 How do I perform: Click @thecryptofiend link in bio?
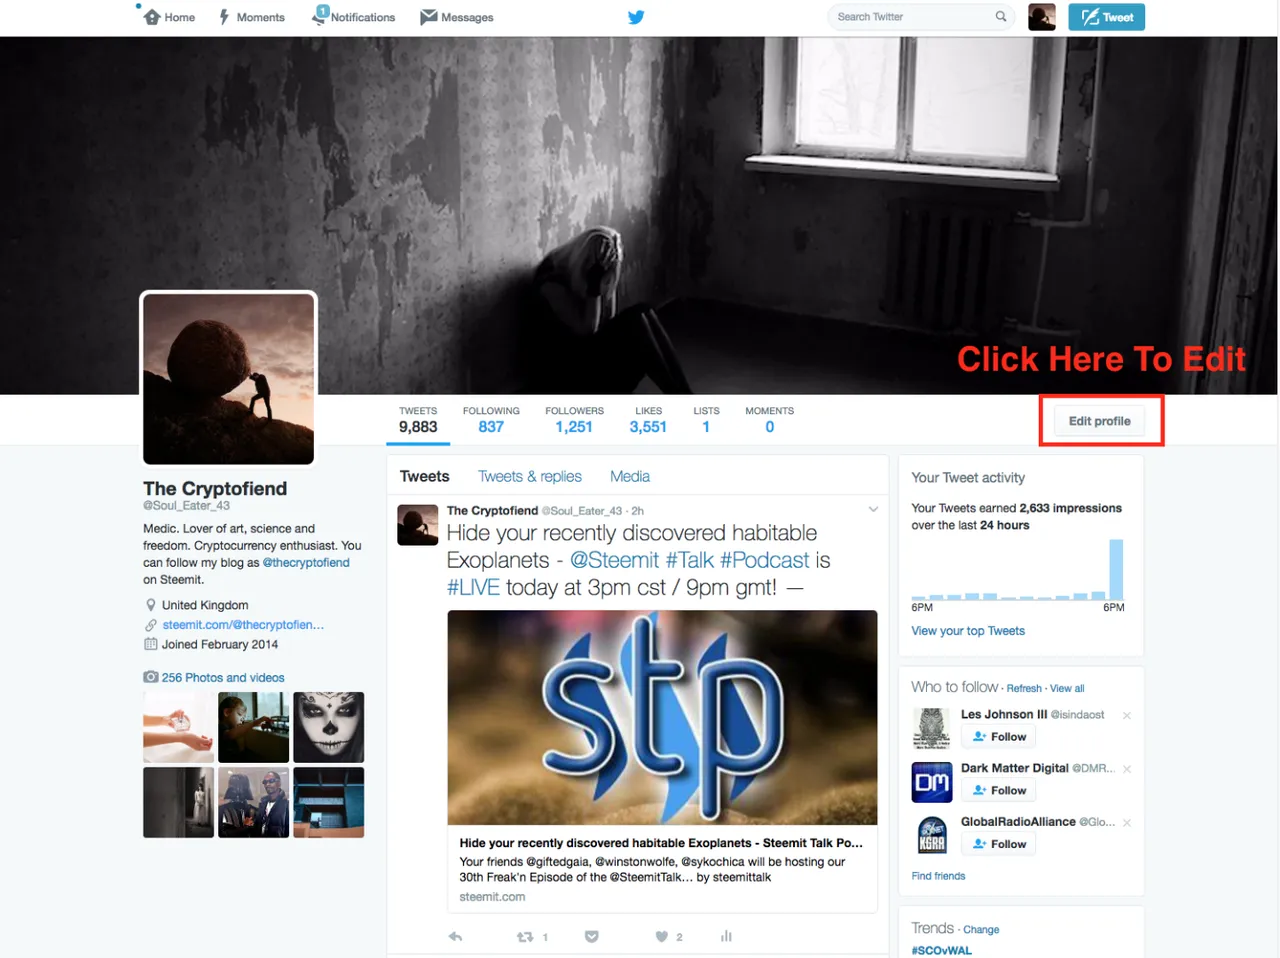point(306,563)
